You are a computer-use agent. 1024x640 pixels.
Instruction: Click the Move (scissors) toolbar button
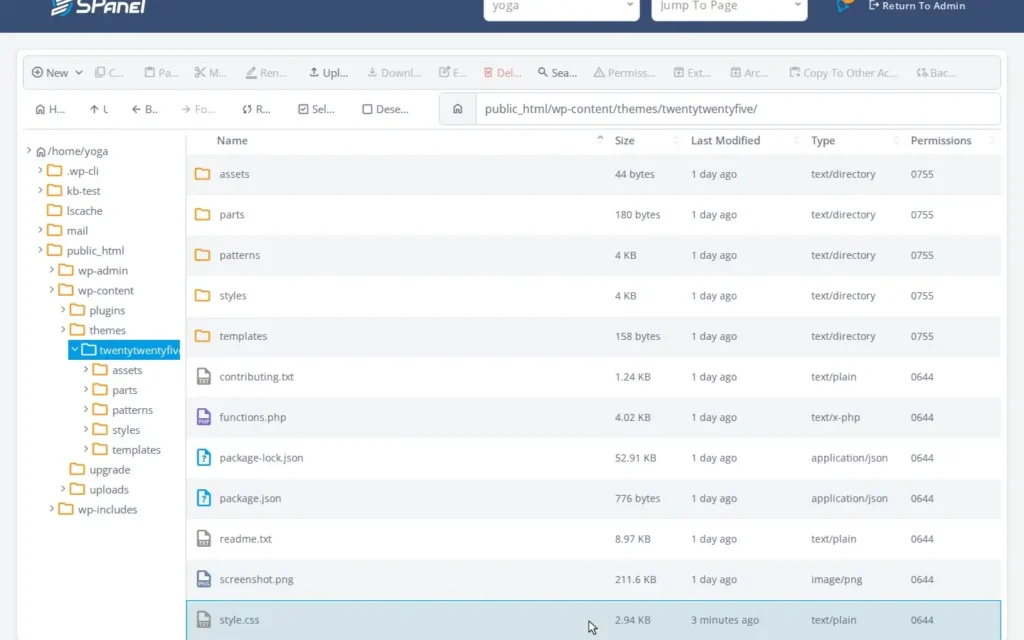coord(210,72)
